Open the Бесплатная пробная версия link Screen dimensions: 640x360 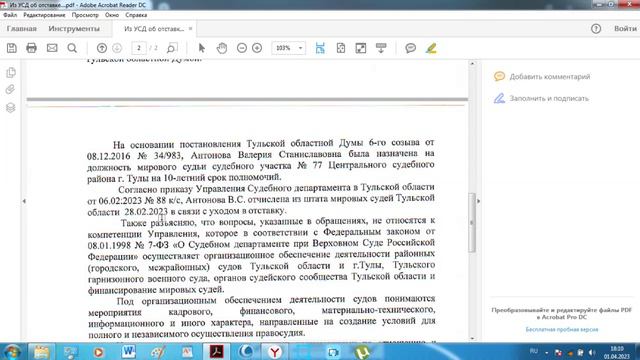coord(562,329)
